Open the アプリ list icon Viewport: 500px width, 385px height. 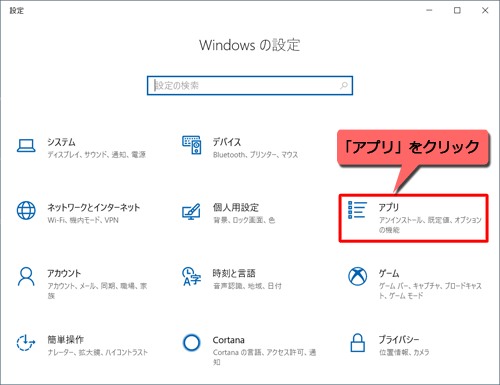357,210
